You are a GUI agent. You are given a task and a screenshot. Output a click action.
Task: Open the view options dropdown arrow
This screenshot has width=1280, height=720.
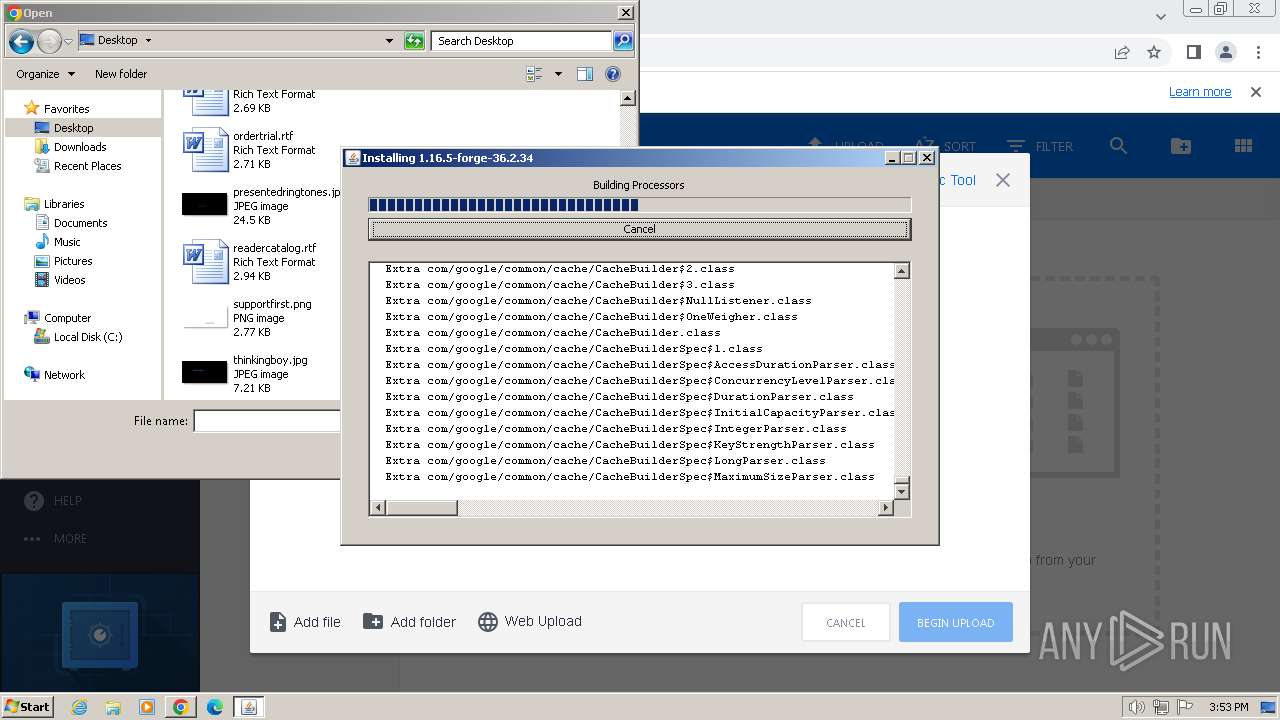click(x=558, y=74)
